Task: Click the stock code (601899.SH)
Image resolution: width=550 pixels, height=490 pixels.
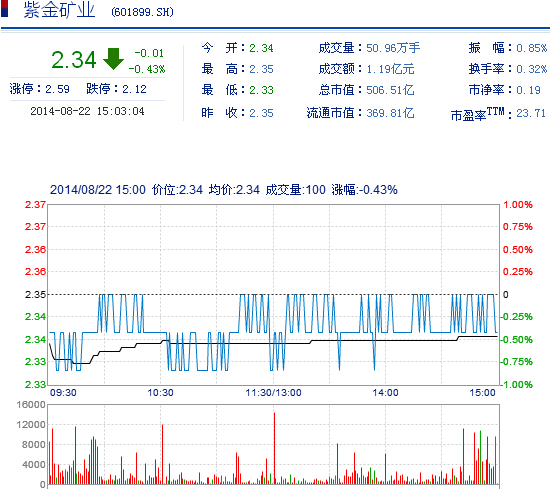Action: pyautogui.click(x=142, y=12)
